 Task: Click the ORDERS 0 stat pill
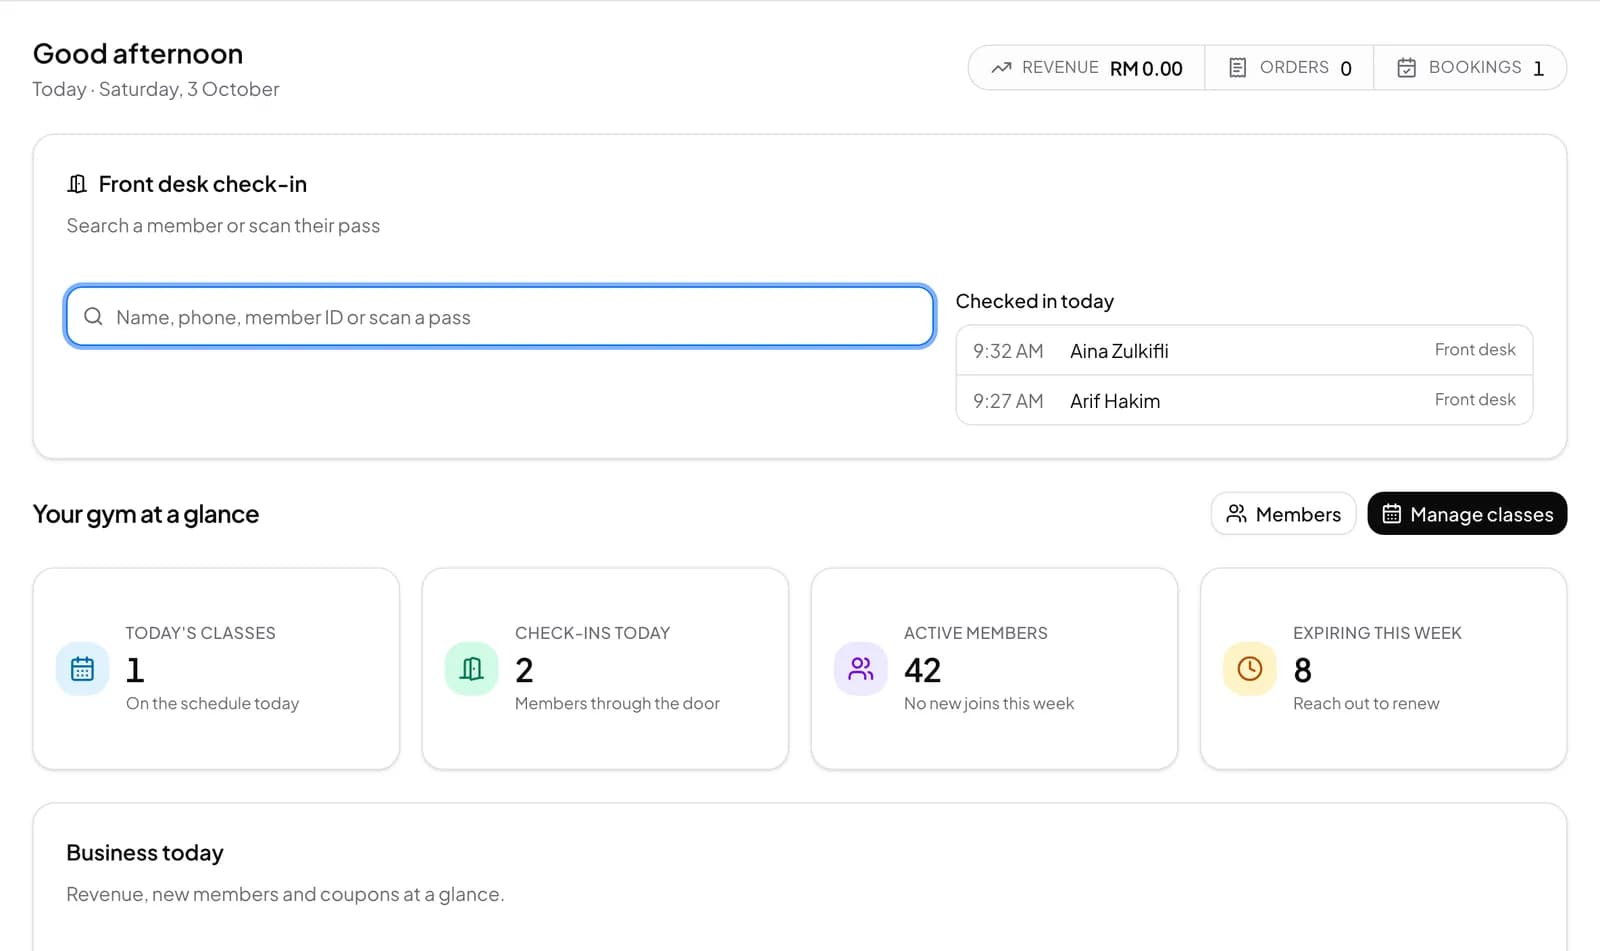click(1289, 68)
